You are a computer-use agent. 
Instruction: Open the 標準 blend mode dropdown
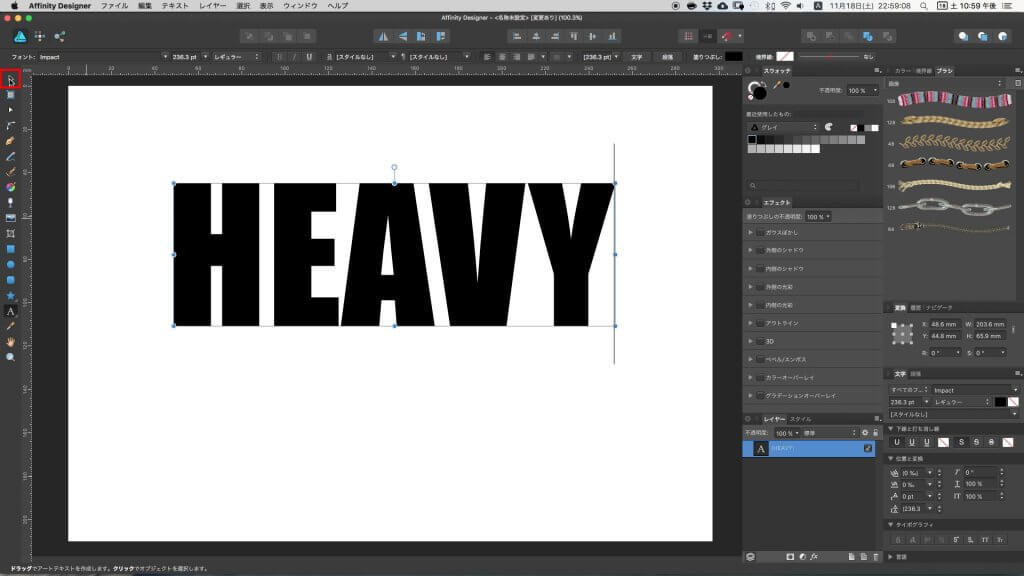click(x=829, y=433)
